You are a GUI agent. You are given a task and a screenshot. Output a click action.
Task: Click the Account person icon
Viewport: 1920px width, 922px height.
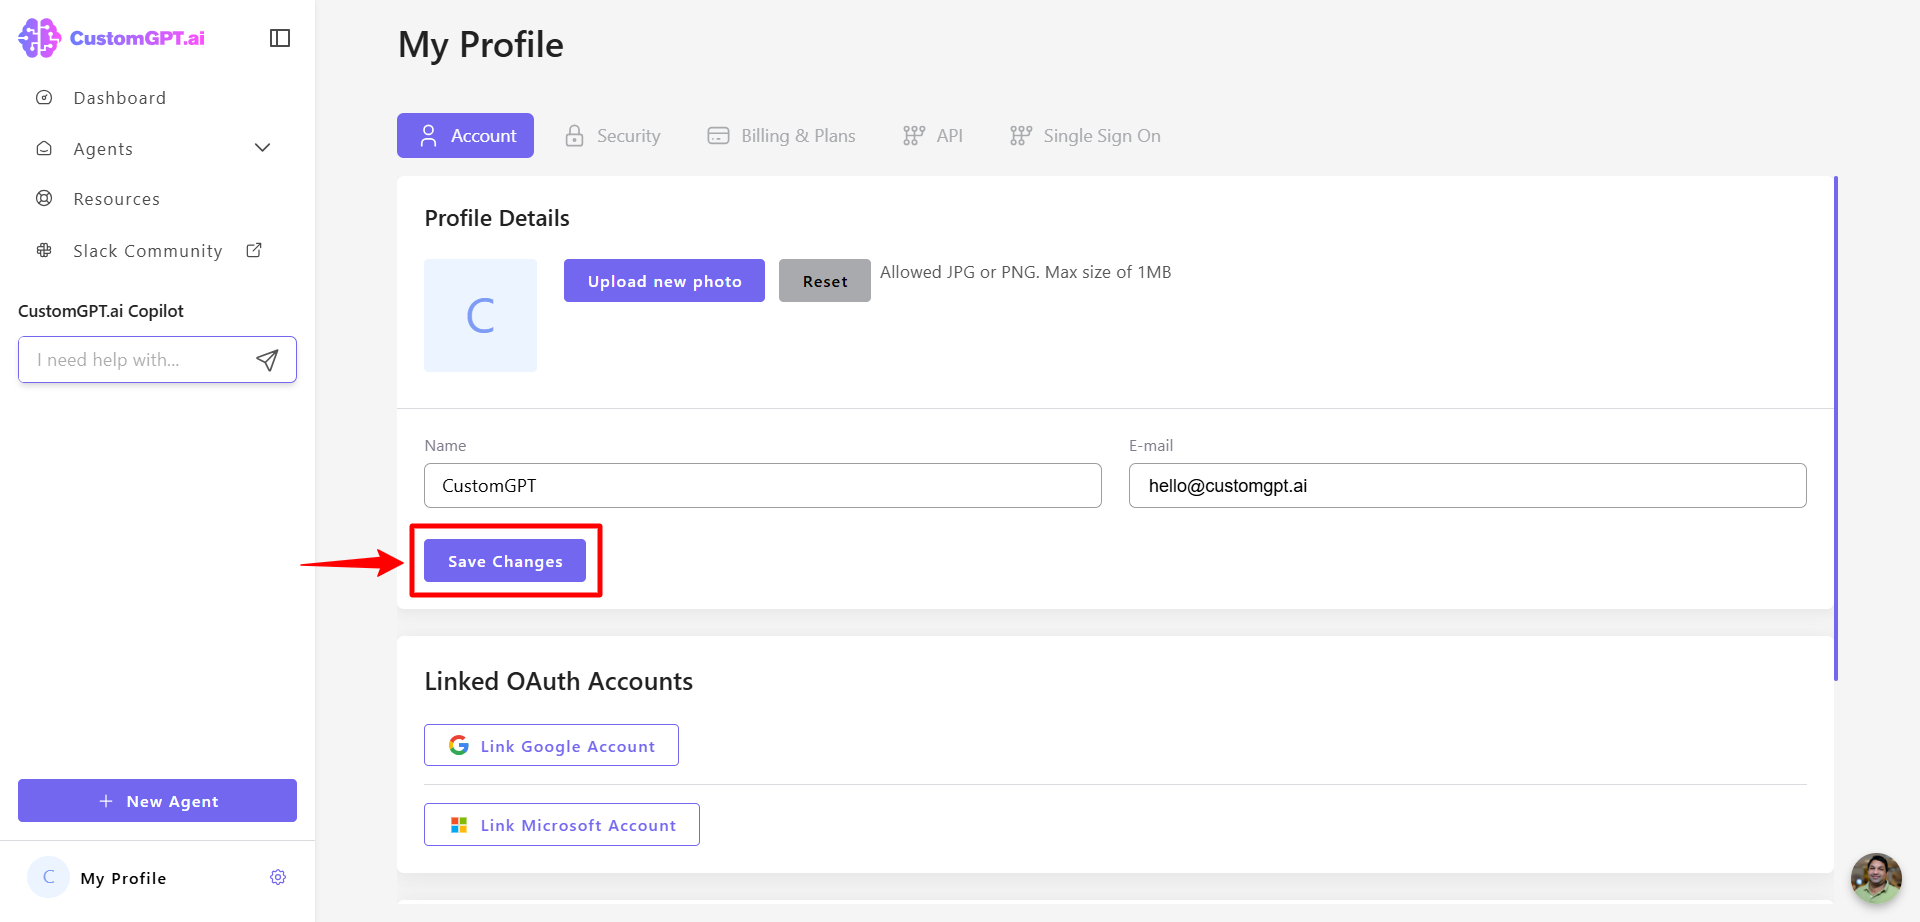(x=428, y=136)
